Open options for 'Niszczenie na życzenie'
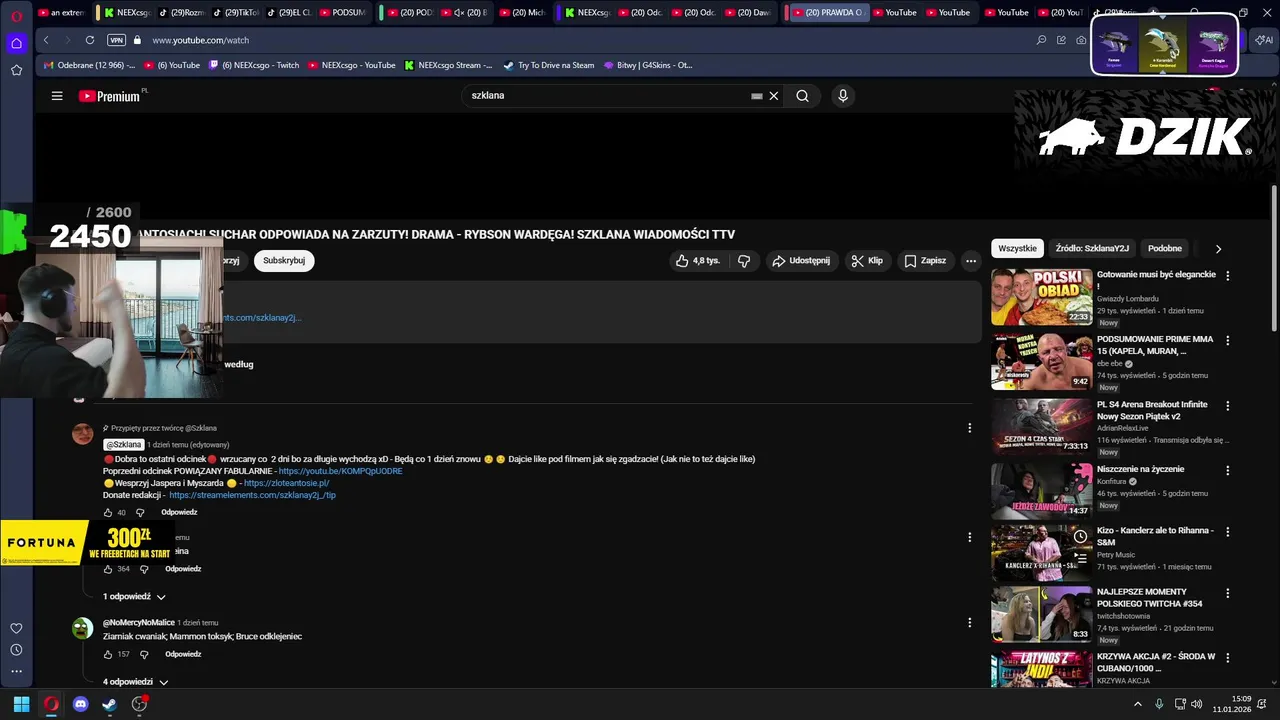The image size is (1280, 720). [x=1228, y=470]
